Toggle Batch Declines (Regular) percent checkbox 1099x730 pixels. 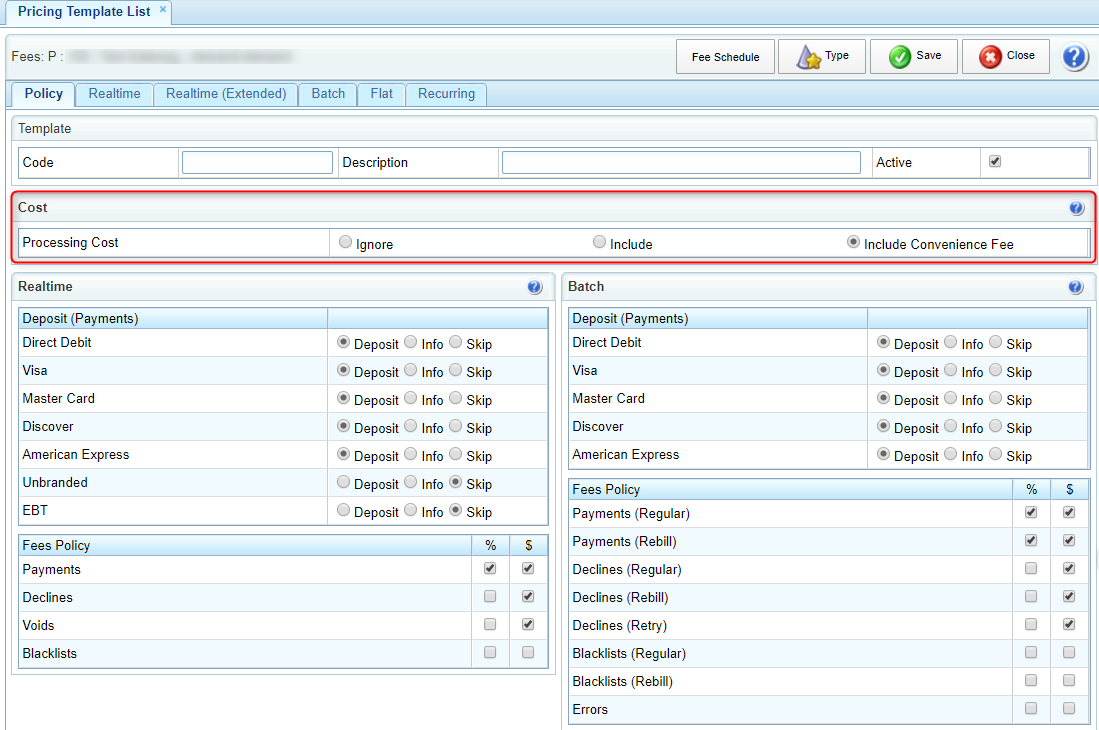[x=1031, y=568]
